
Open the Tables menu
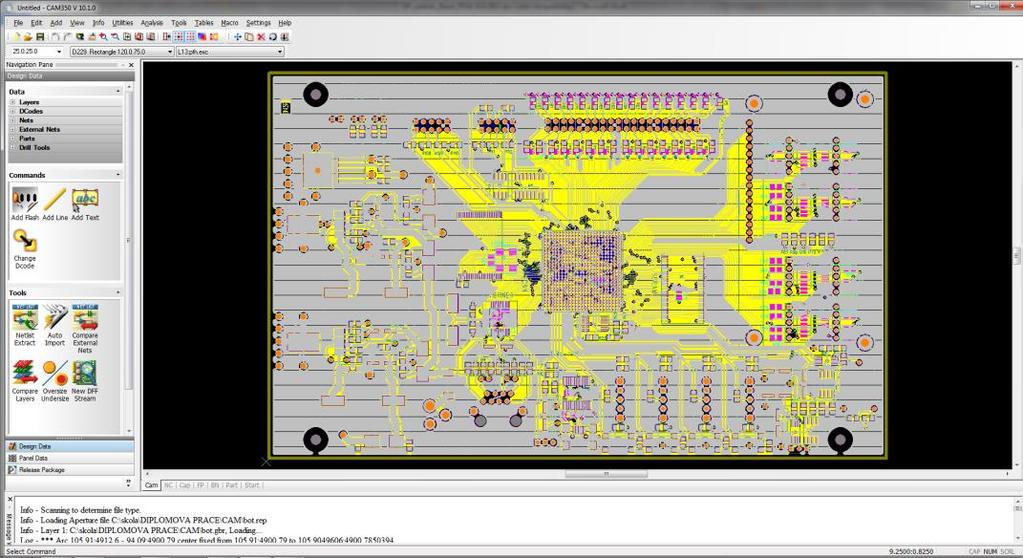(204, 23)
